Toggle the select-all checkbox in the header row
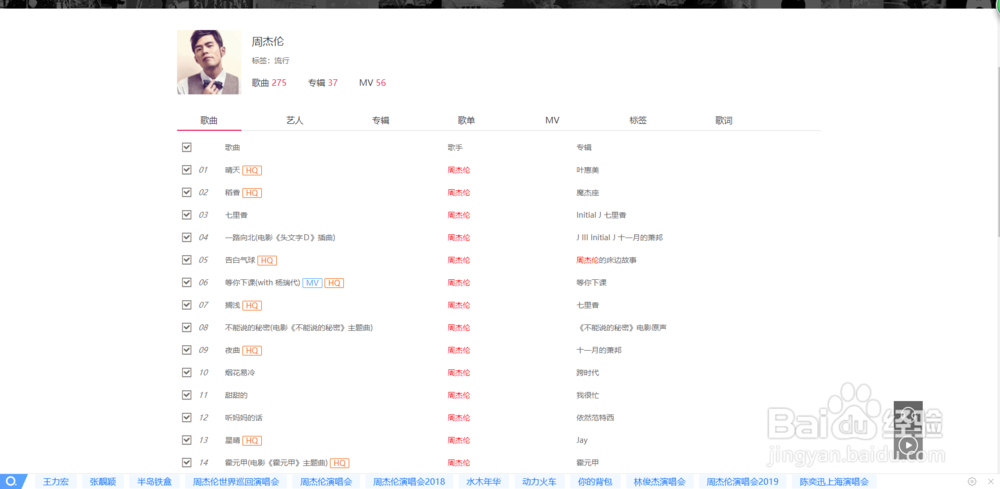Viewport: 1000px width, 489px height. (x=187, y=147)
